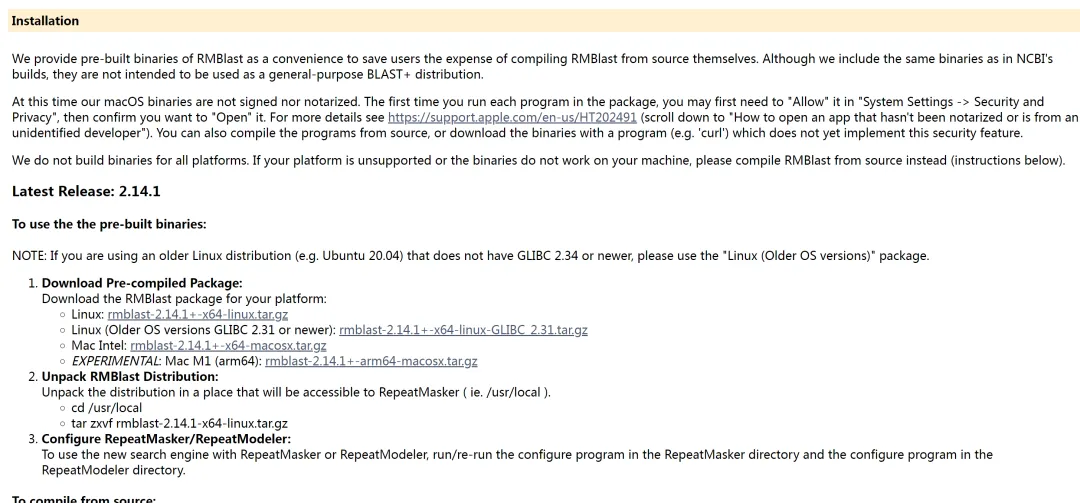The width and height of the screenshot is (1080, 503).
Task: Open the rmblast-2.14.1+-x64-linux.tar.gz download link
Action: click(x=198, y=314)
